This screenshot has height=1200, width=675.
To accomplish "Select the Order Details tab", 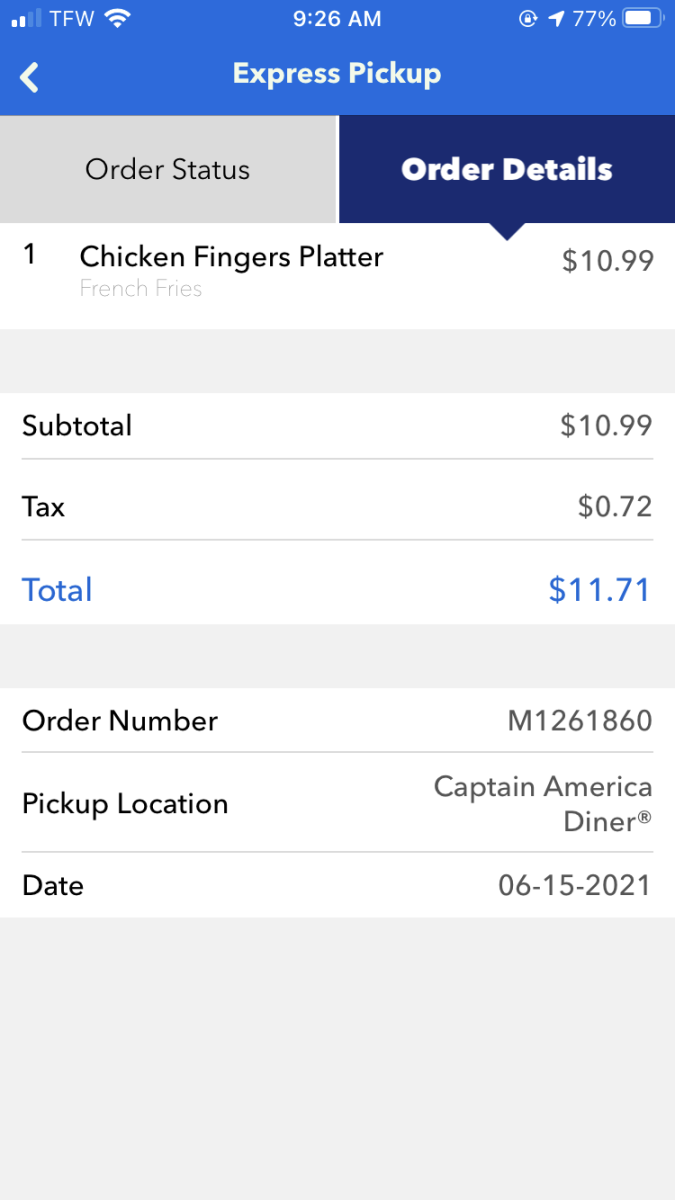I will pyautogui.click(x=506, y=169).
